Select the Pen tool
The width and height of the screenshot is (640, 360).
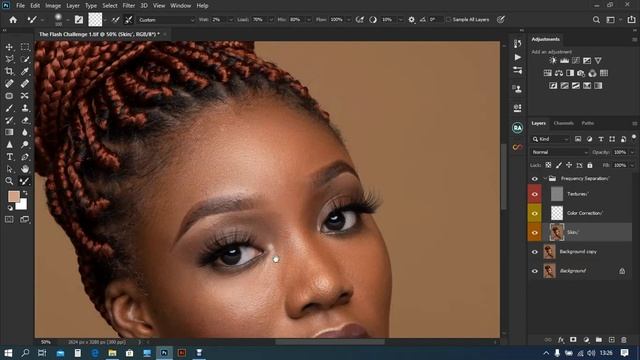pos(25,157)
